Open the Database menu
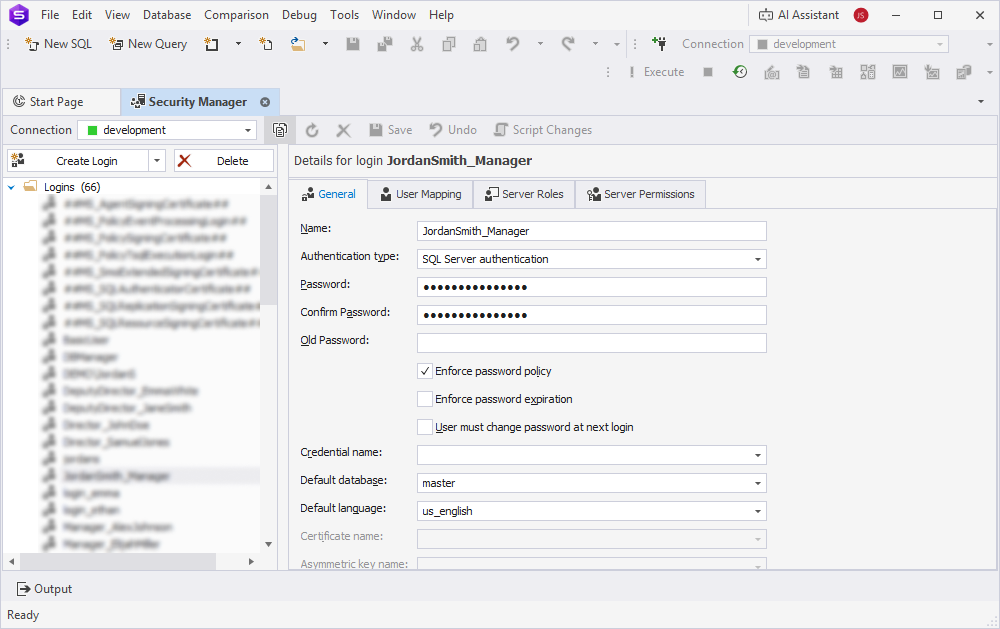Viewport: 1000px width, 629px height. (166, 14)
